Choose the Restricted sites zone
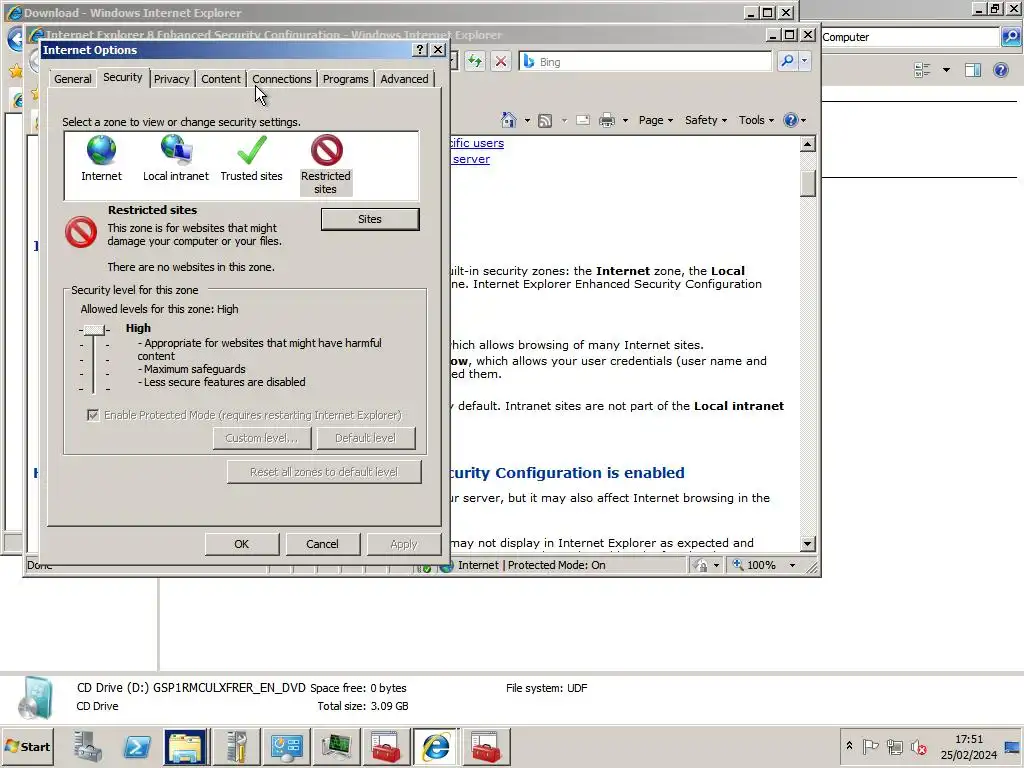This screenshot has height=768, width=1024. (326, 165)
